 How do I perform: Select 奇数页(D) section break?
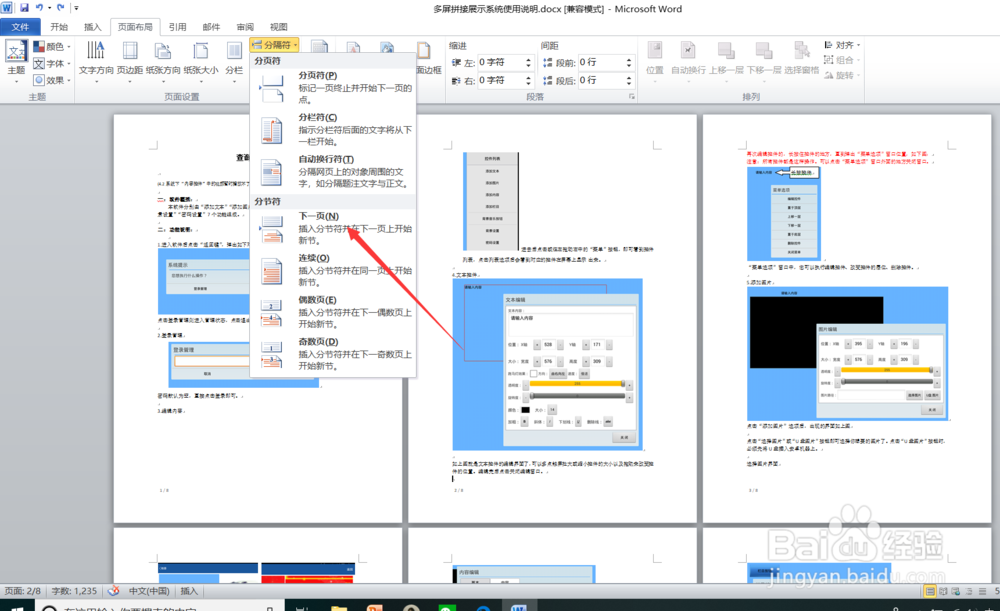coord(333,354)
